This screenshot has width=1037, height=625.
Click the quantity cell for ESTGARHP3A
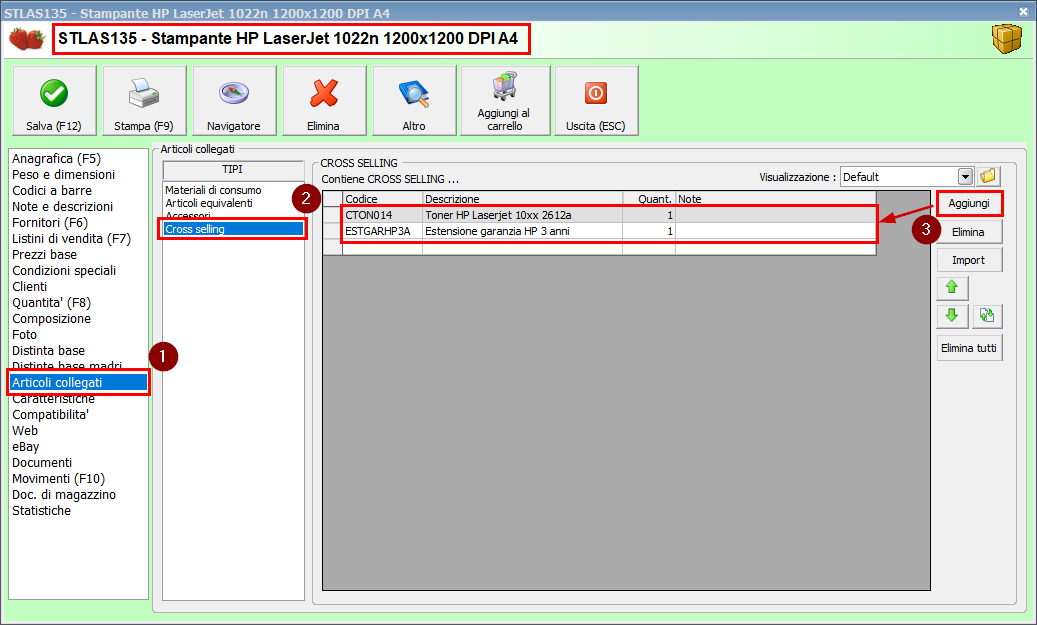[x=649, y=231]
